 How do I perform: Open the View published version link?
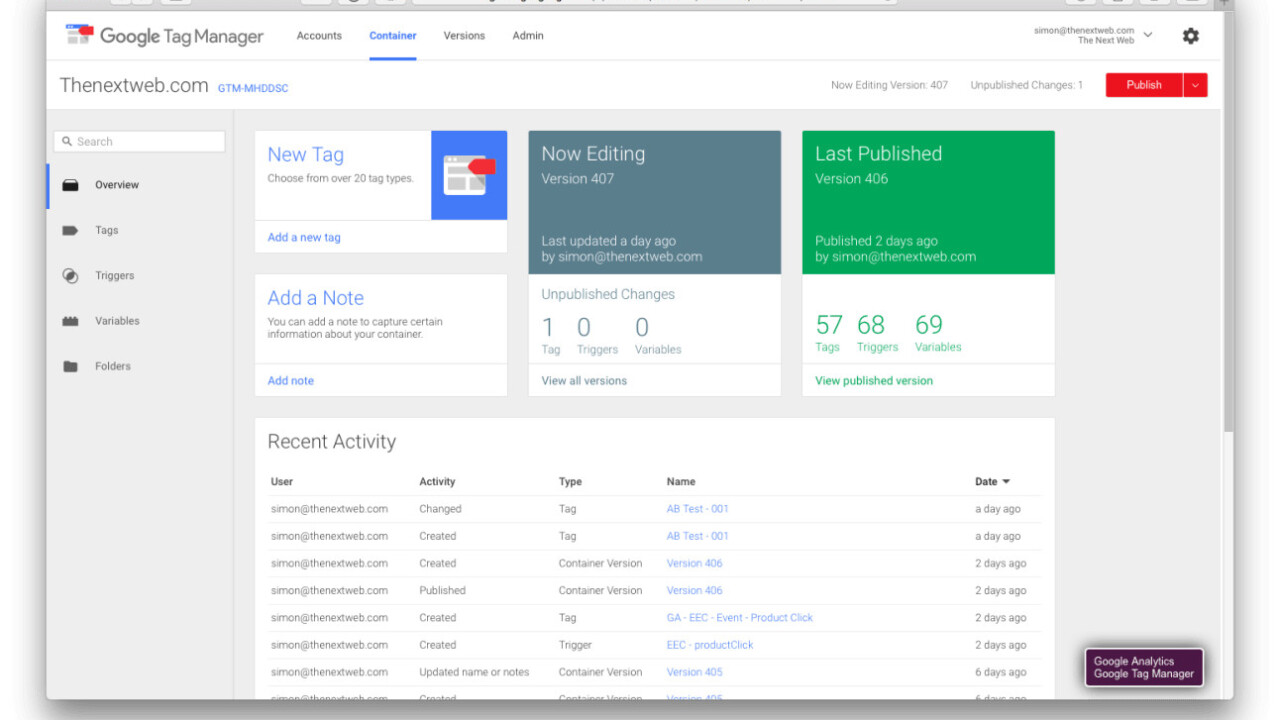coord(873,381)
